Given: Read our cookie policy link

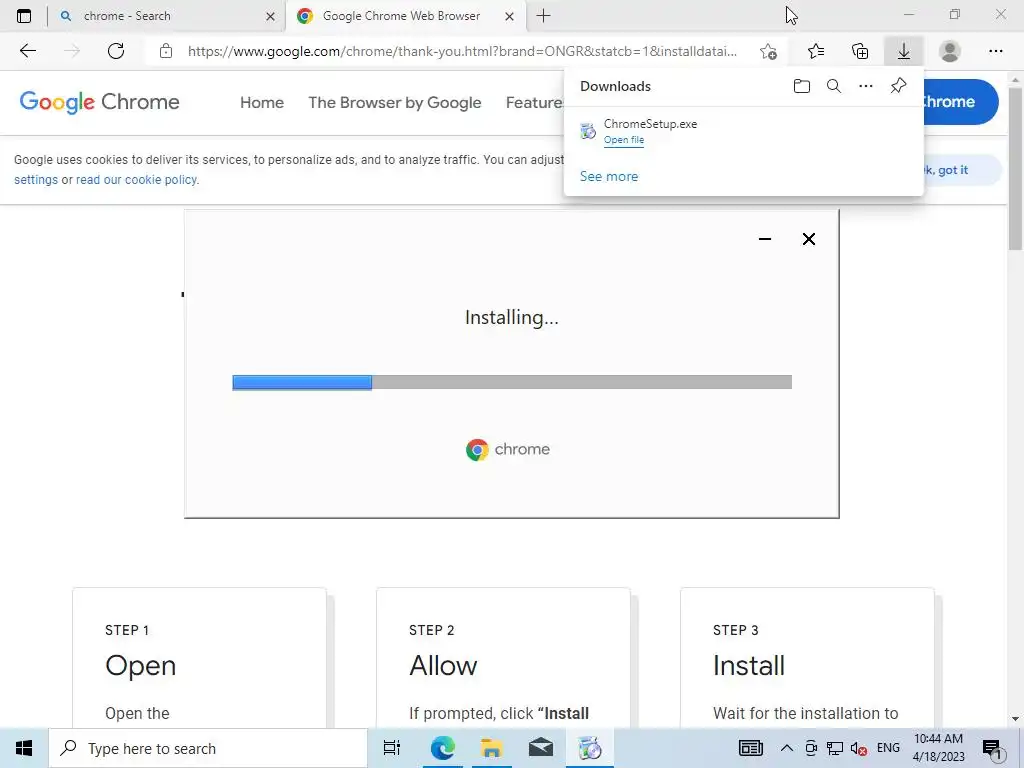Looking at the screenshot, I should [136, 180].
